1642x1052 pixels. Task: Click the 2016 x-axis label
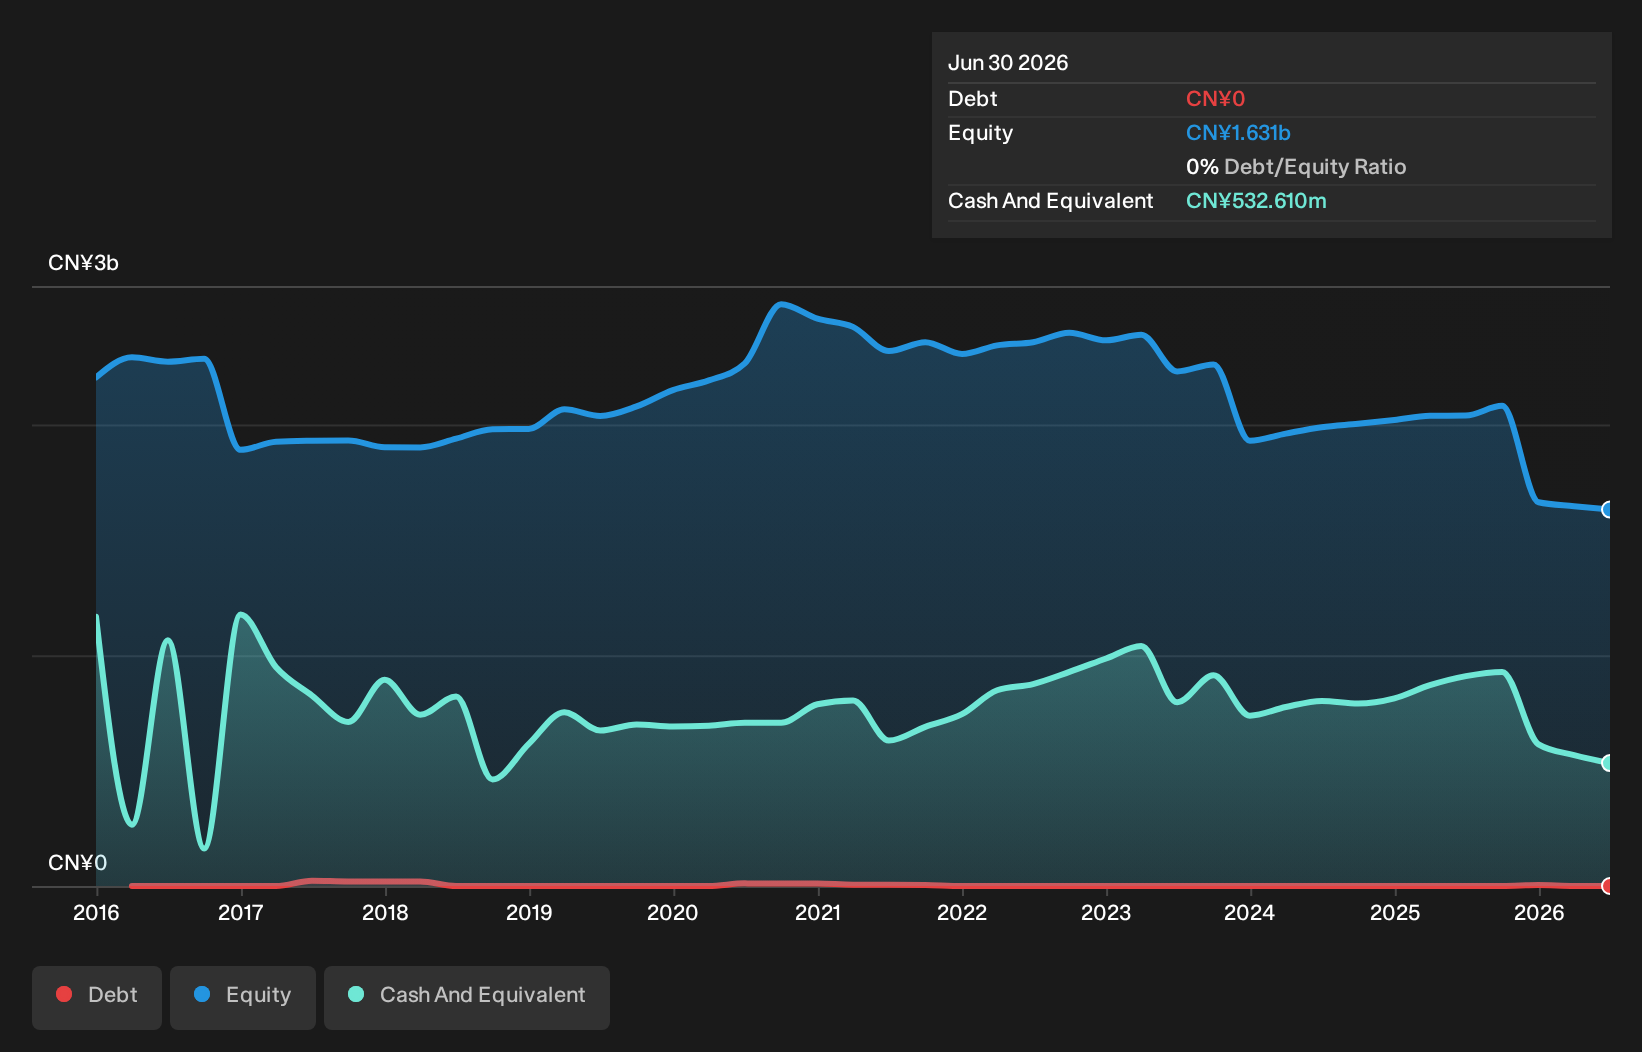click(96, 912)
